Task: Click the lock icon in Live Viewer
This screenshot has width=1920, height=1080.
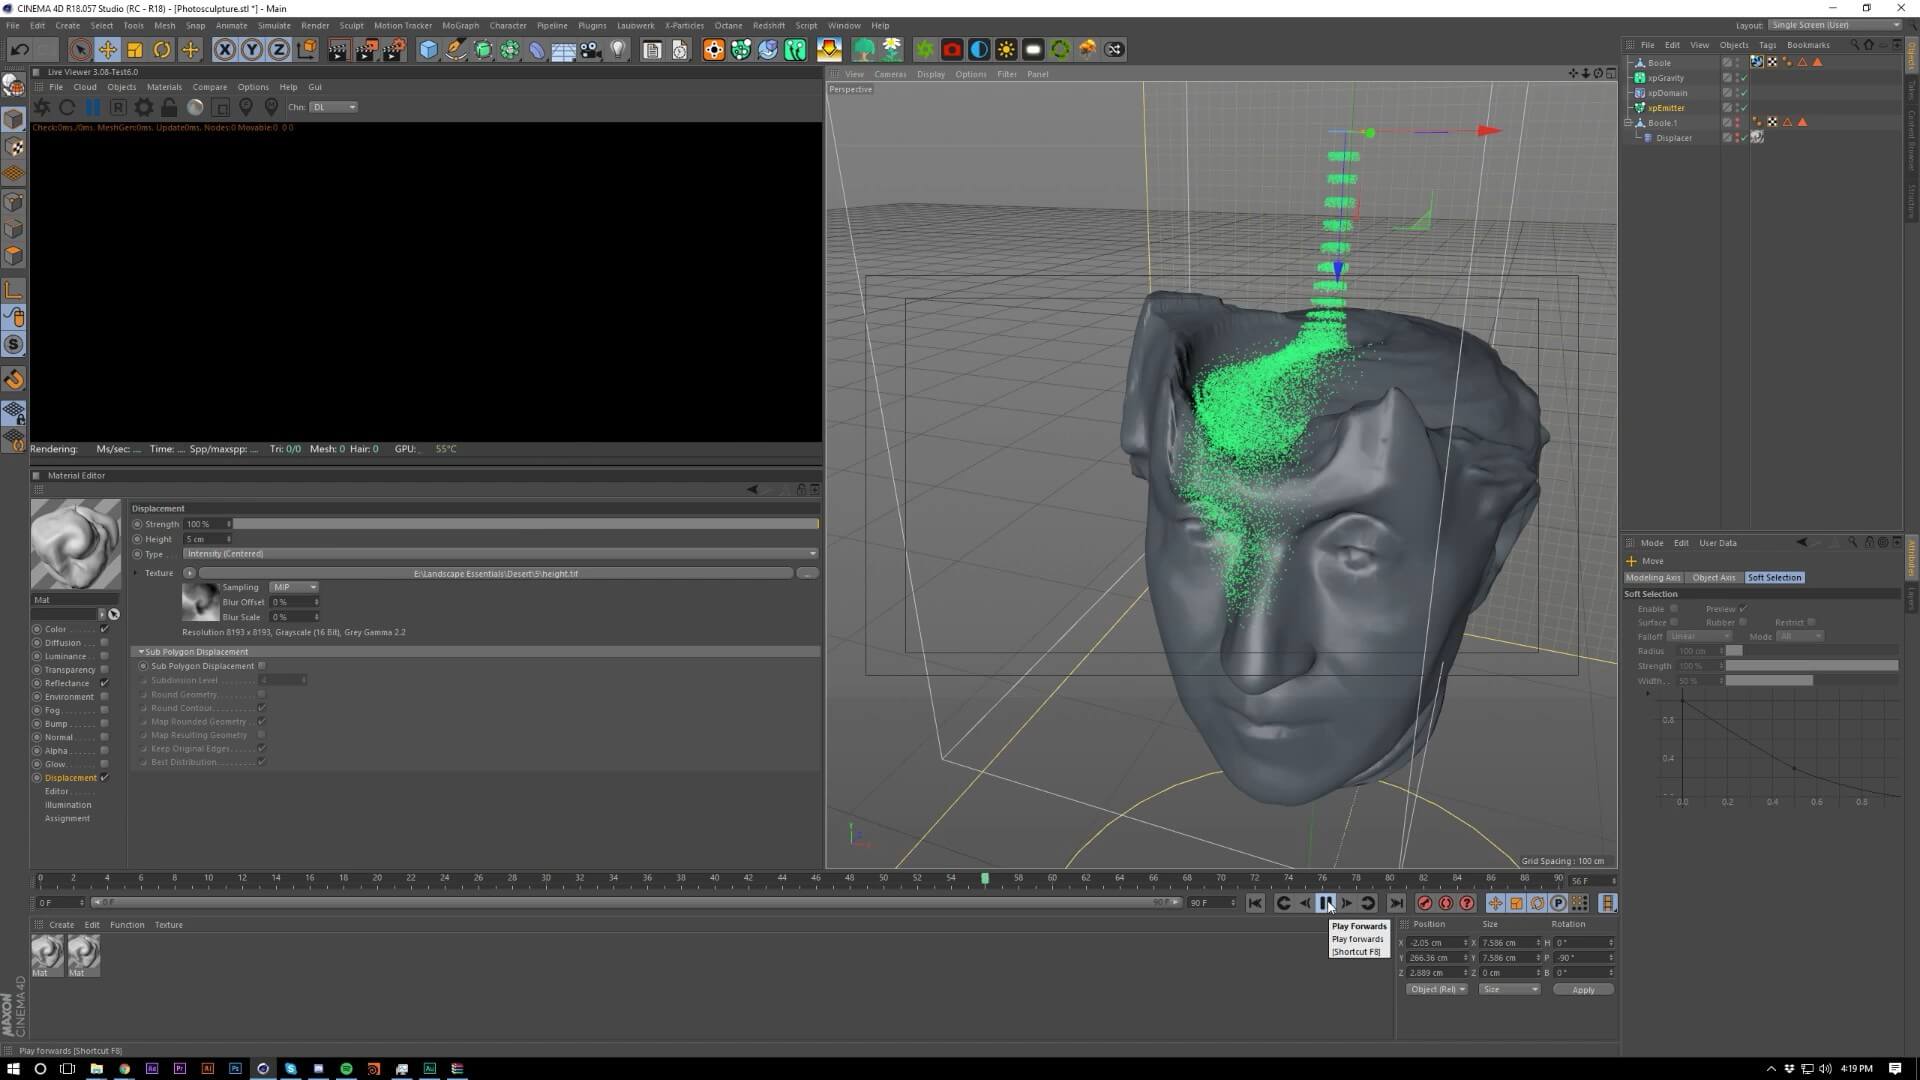Action: (x=169, y=107)
